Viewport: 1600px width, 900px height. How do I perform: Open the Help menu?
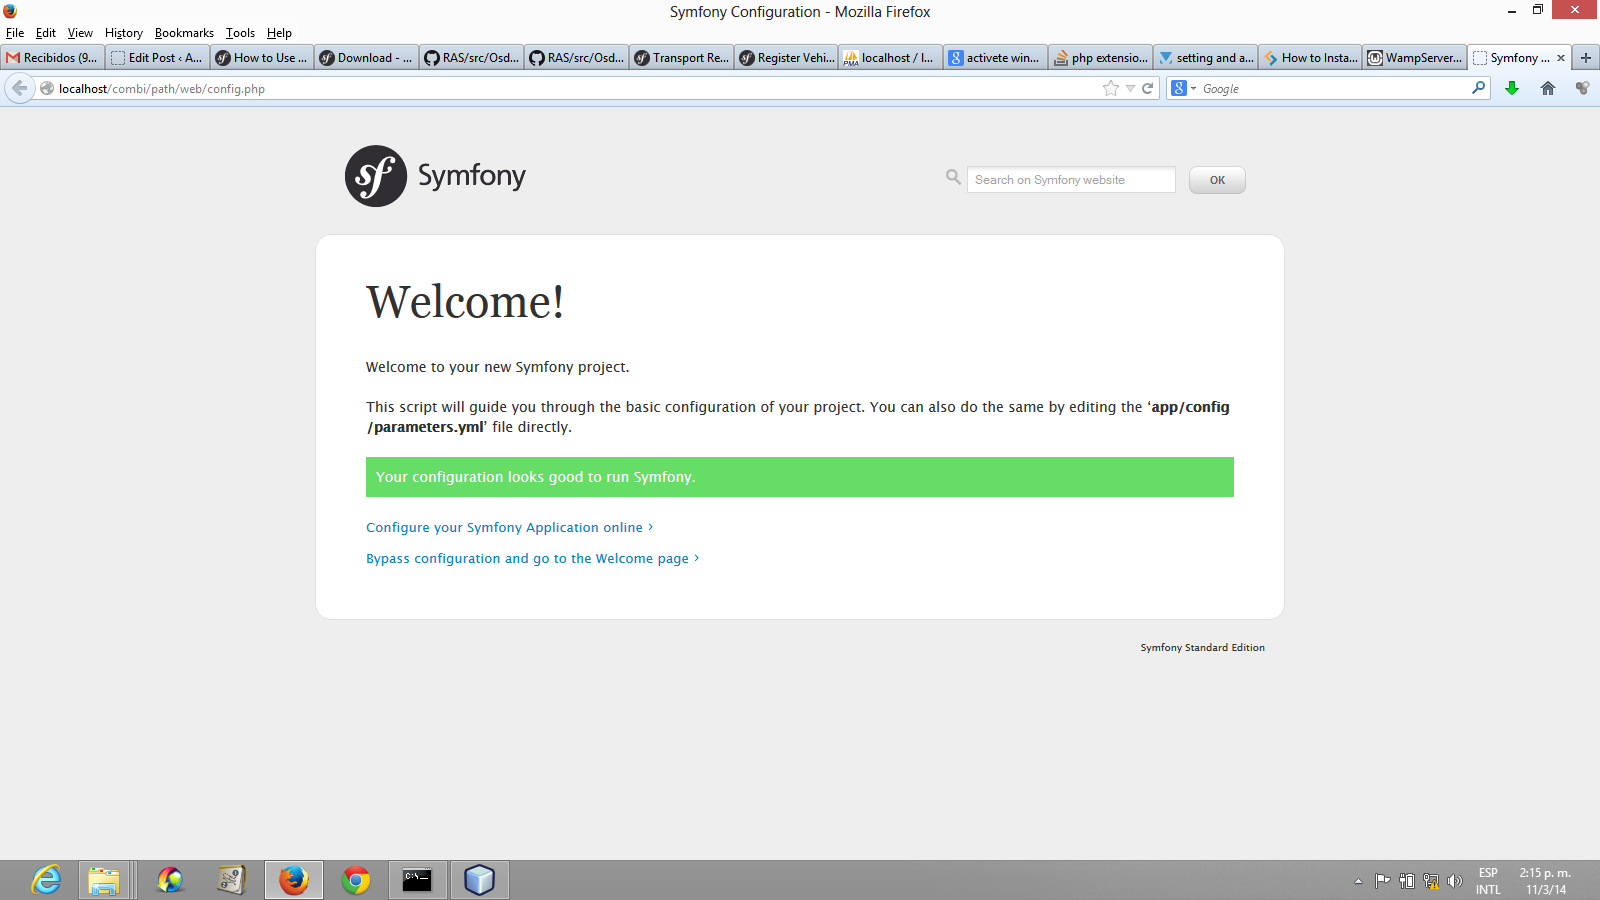point(279,33)
